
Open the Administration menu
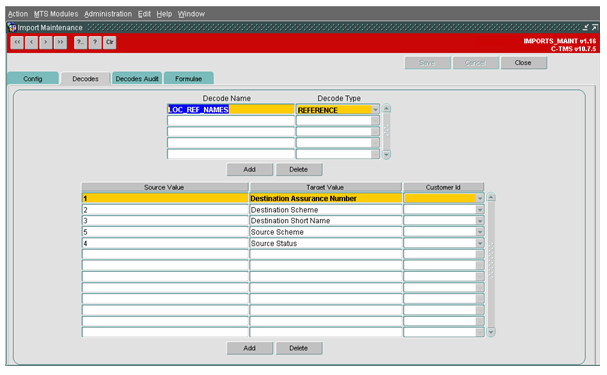click(x=108, y=14)
